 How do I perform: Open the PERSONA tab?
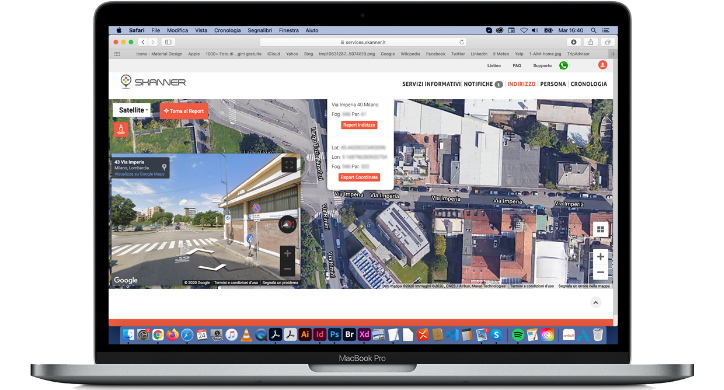[x=553, y=84]
